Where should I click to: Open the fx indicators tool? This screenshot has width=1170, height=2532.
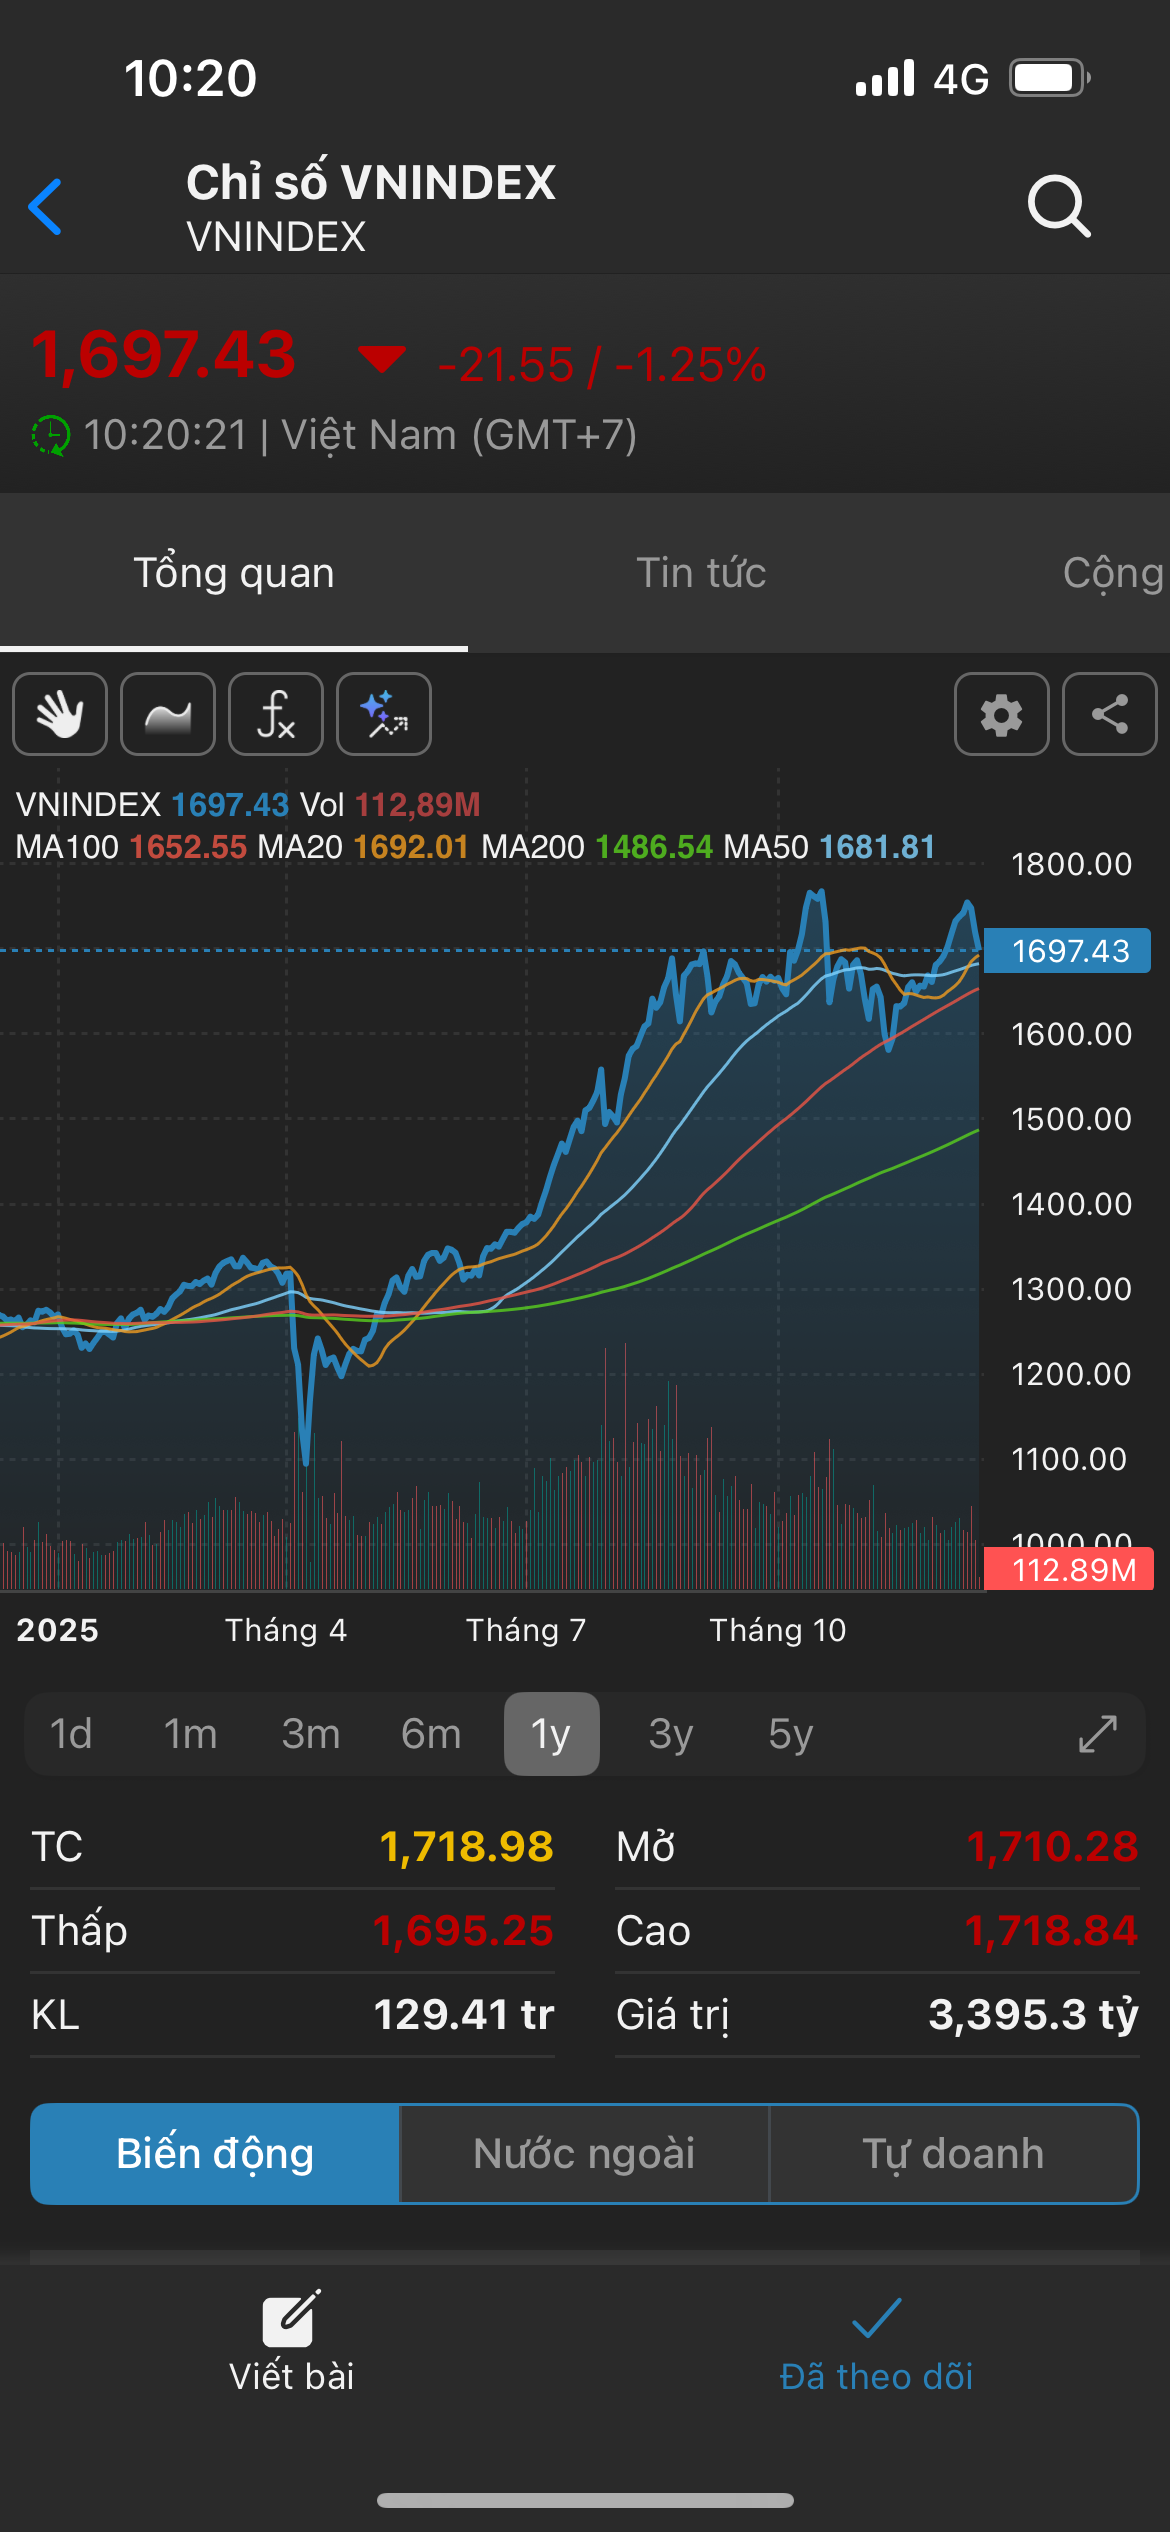click(x=276, y=714)
